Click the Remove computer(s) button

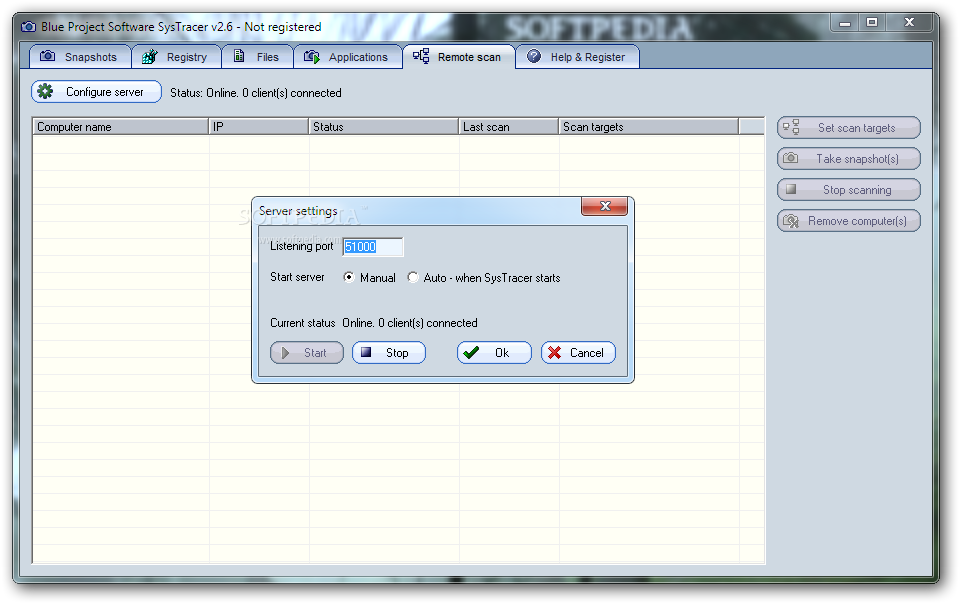[849, 221]
